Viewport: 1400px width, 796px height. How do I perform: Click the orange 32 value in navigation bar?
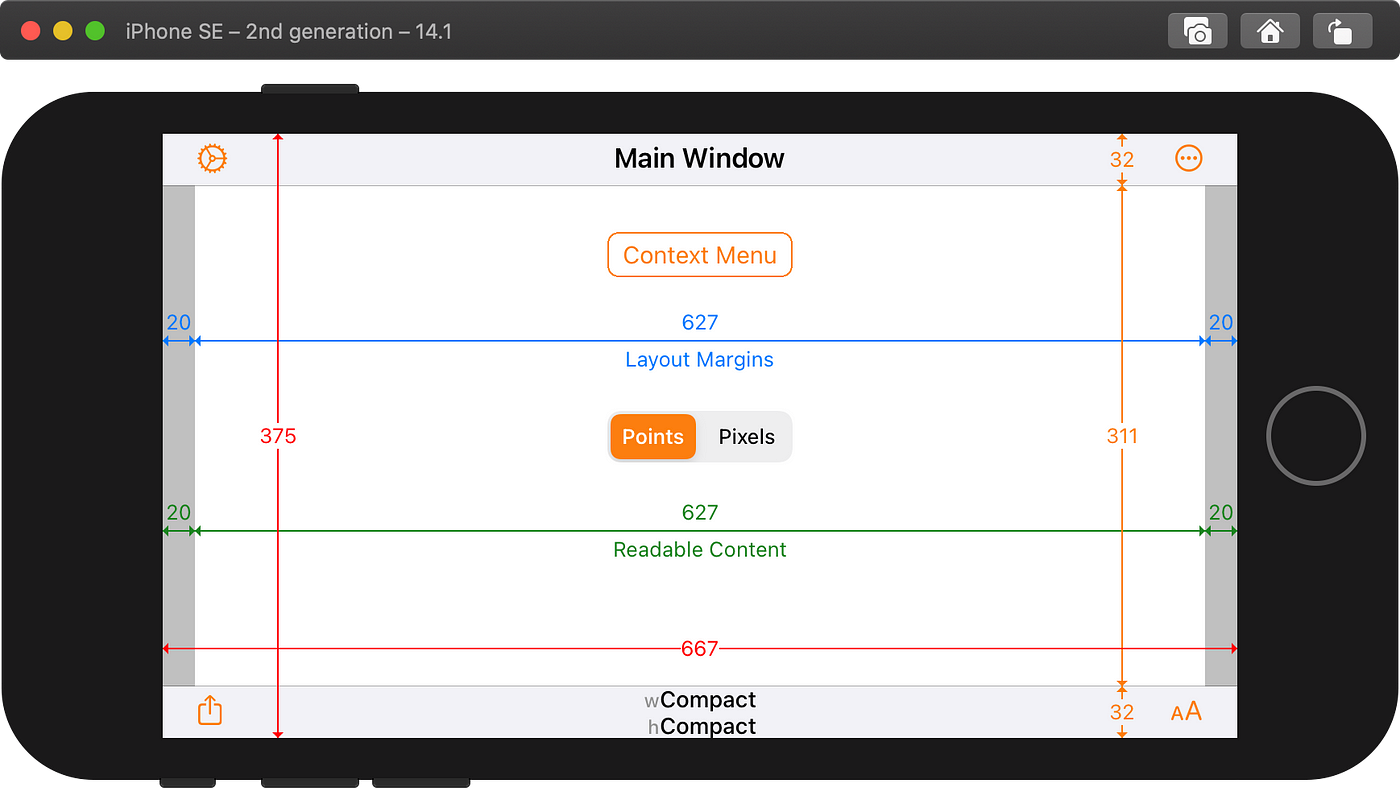point(1122,160)
